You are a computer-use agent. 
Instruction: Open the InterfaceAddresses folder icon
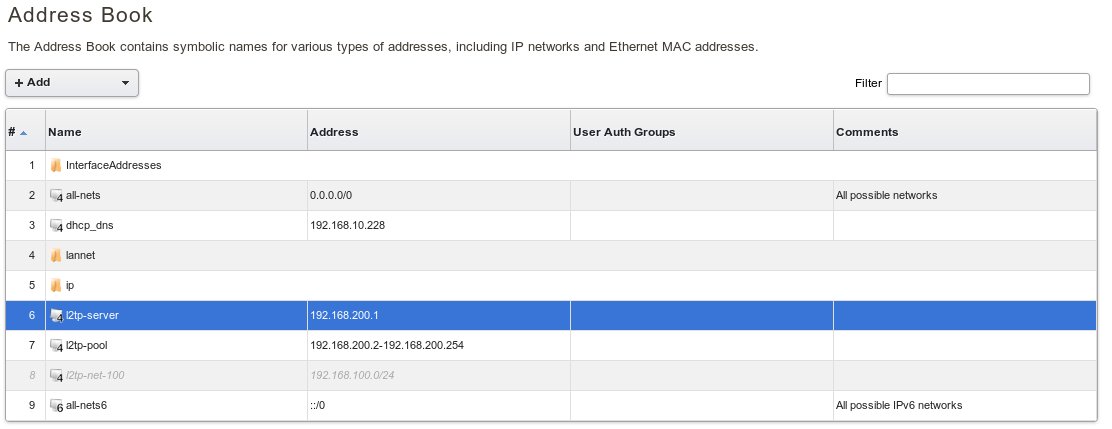point(56,165)
